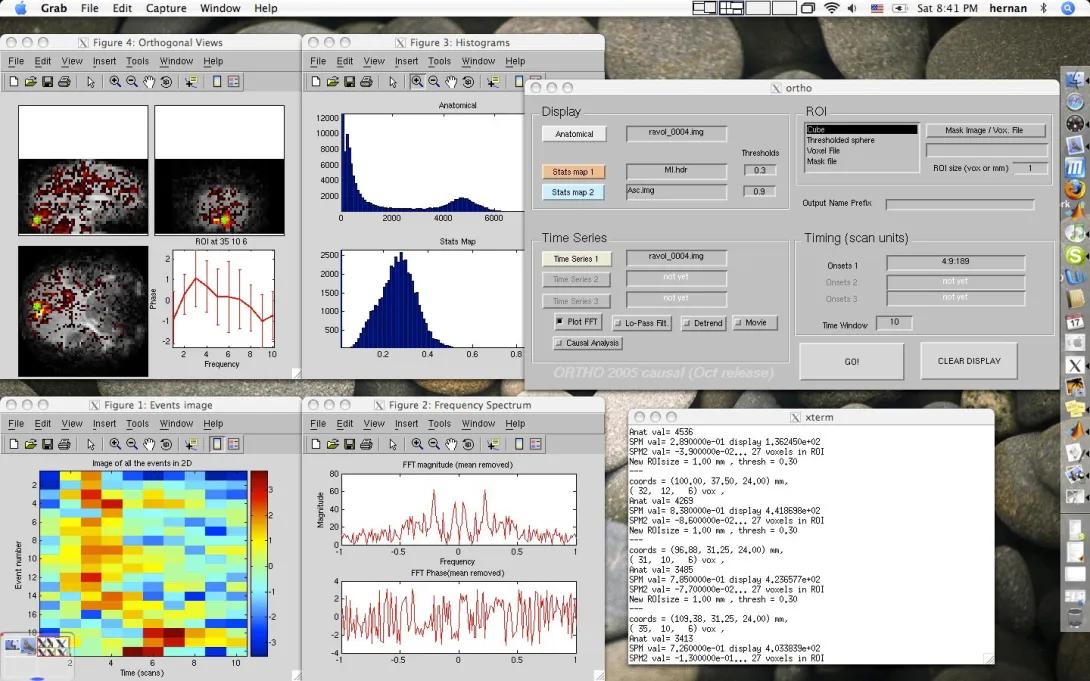Select Thresholded sphere in ROI list
Screen dimensions: 1090x681
861,140
